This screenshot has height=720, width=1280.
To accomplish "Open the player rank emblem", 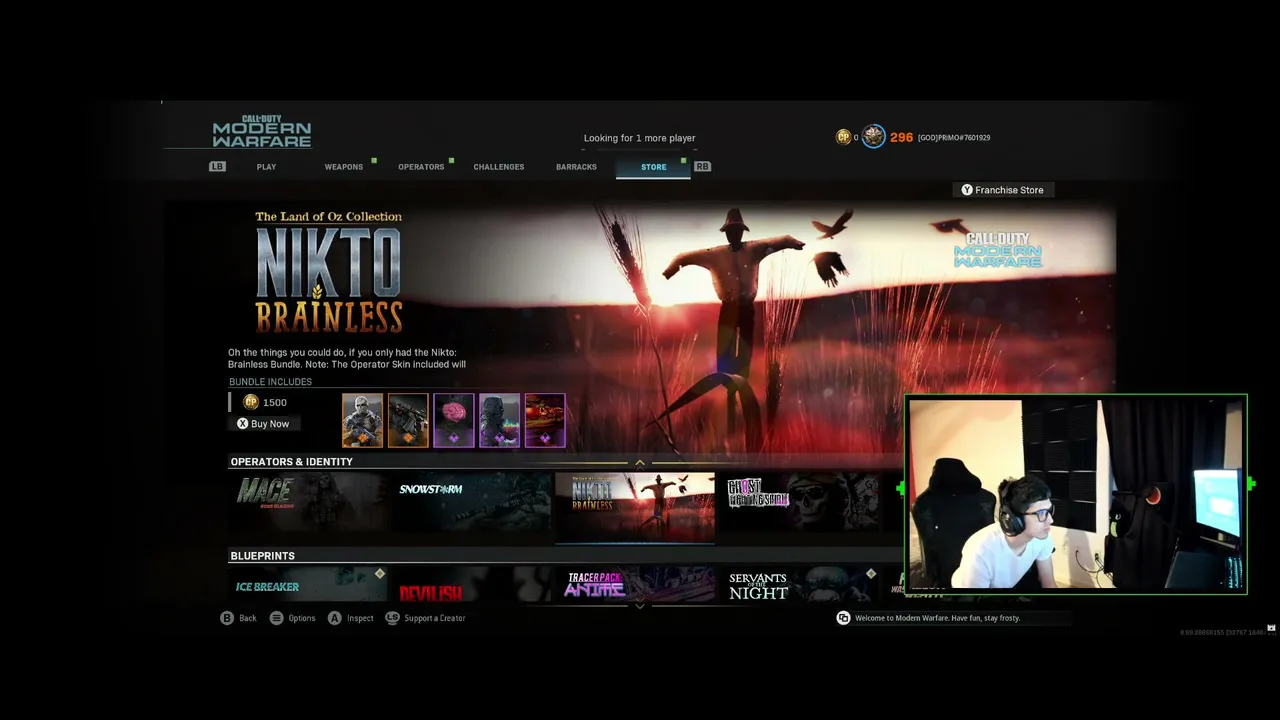I will tap(874, 137).
